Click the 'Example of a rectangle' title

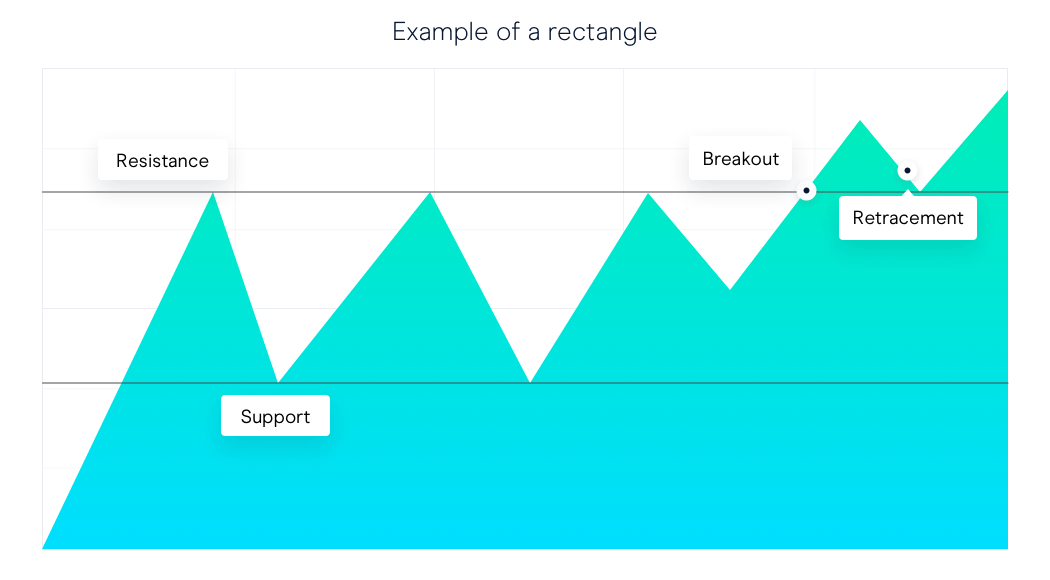(524, 31)
